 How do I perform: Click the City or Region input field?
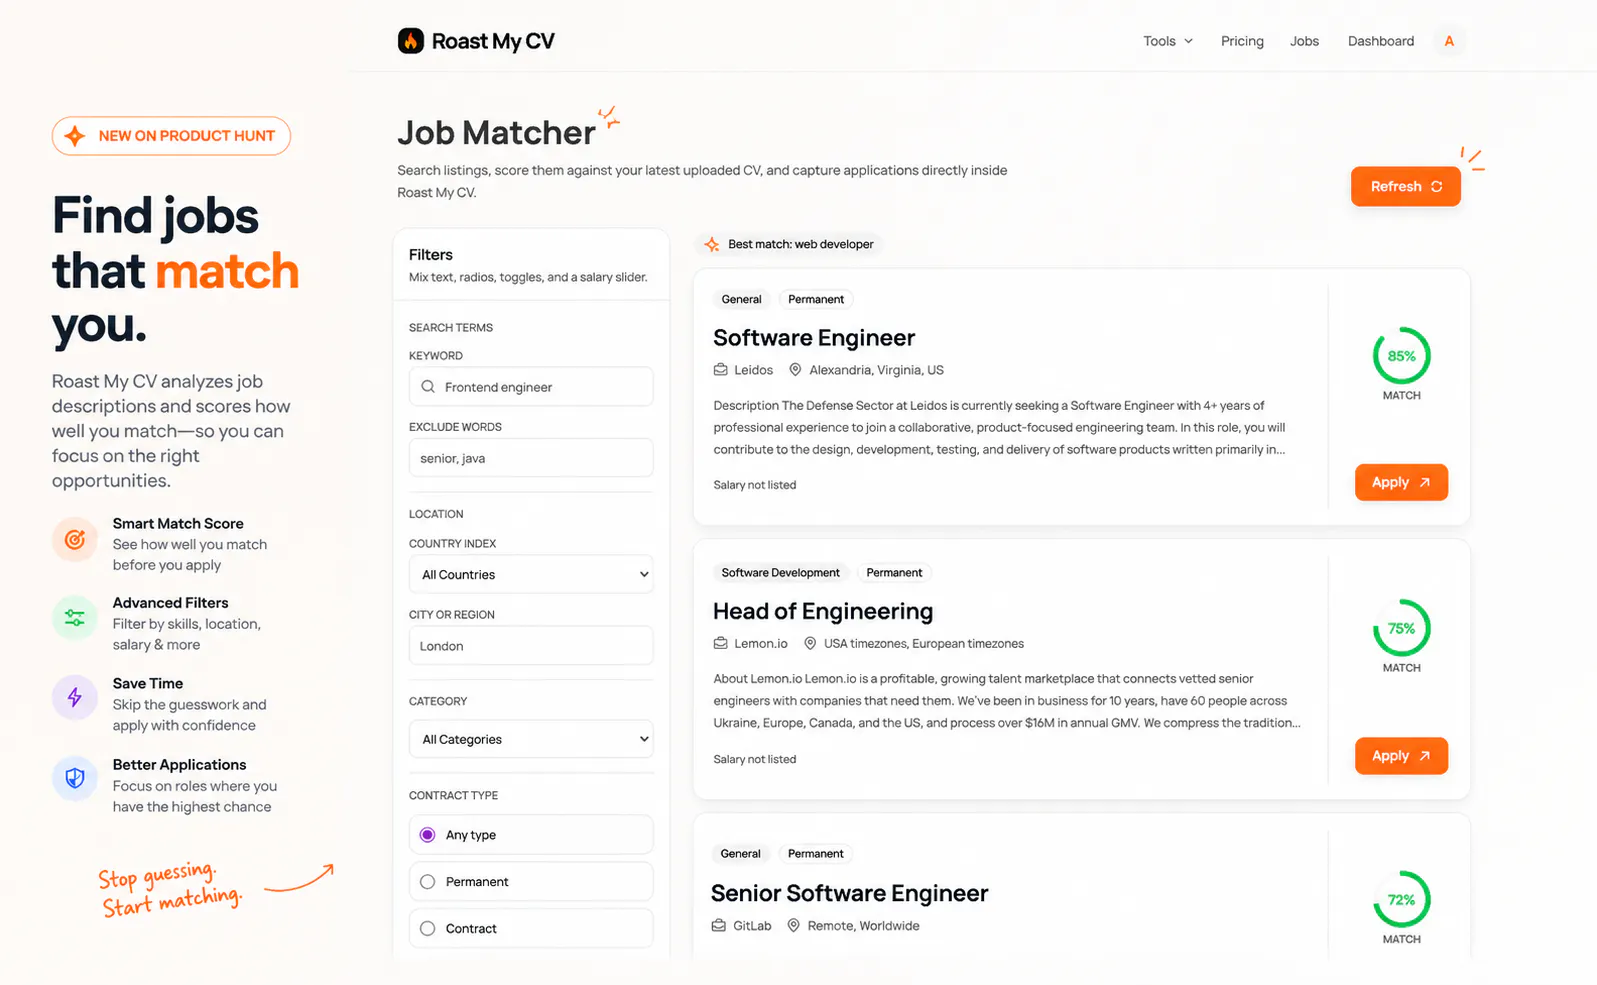pos(531,646)
